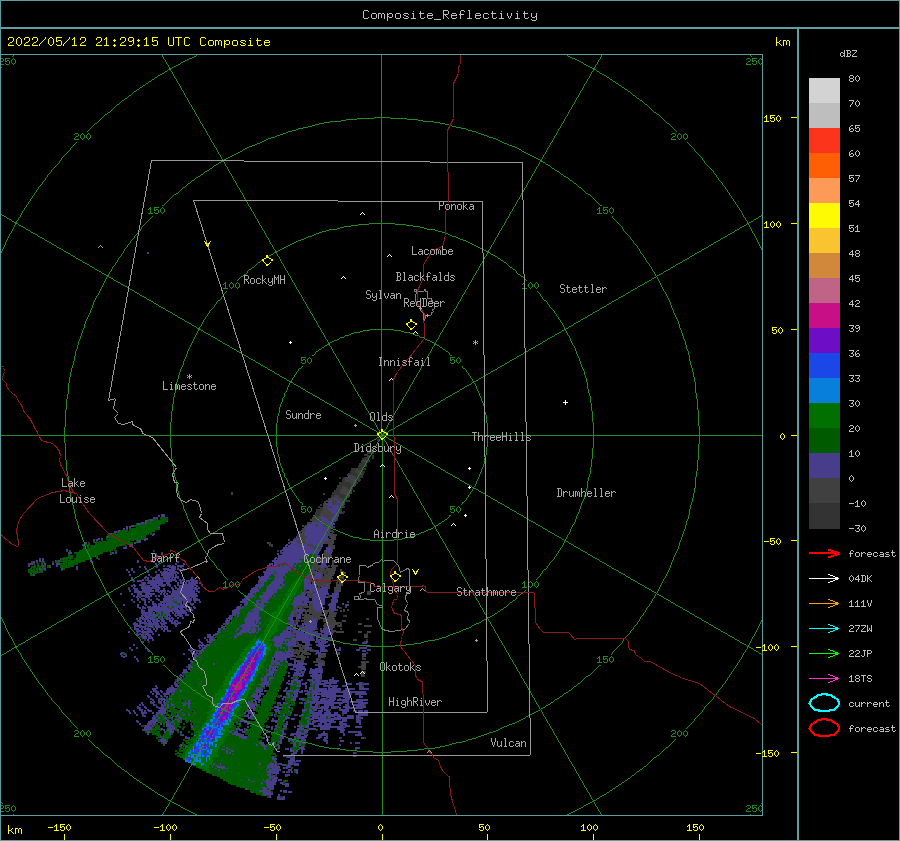Click the white 04DK arrow icon
Viewport: 900px width, 841px height.
click(824, 579)
